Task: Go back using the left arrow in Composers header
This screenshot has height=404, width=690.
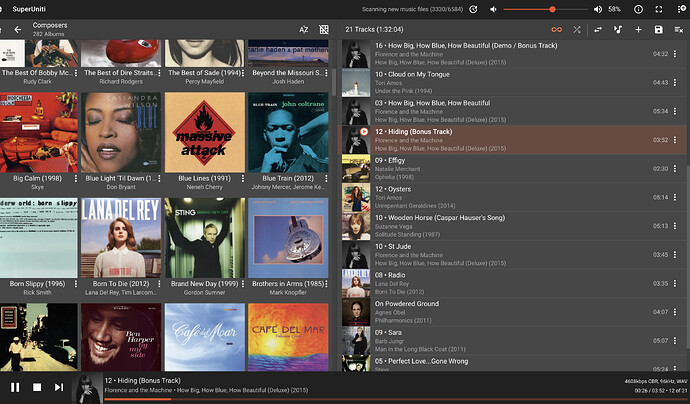Action: coord(18,29)
